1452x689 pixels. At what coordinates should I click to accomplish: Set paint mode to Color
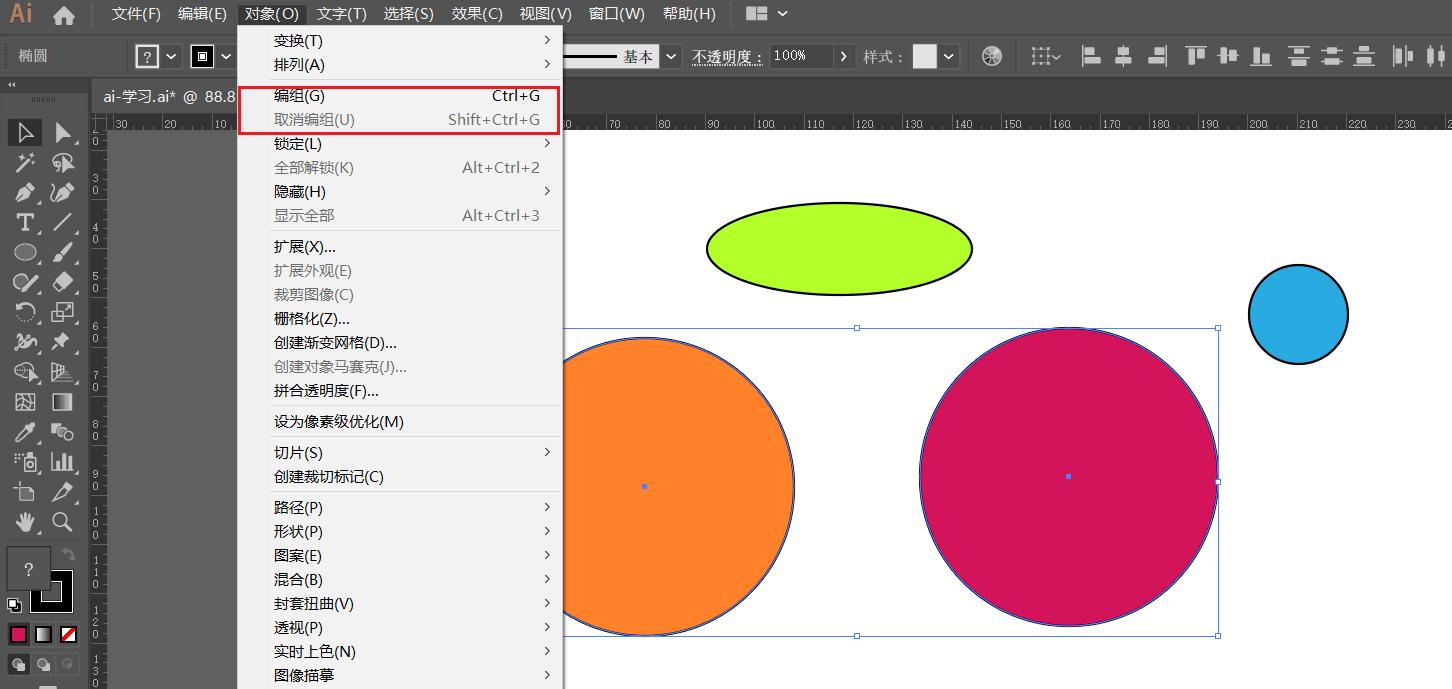pyautogui.click(x=19, y=634)
